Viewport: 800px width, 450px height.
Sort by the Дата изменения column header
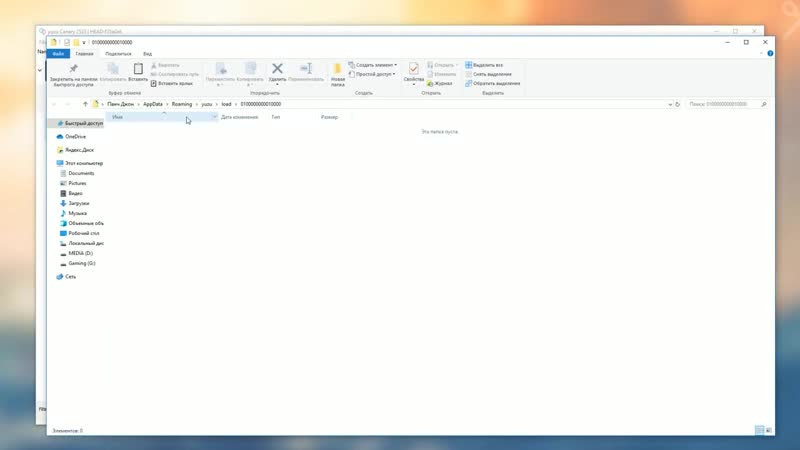[x=240, y=117]
